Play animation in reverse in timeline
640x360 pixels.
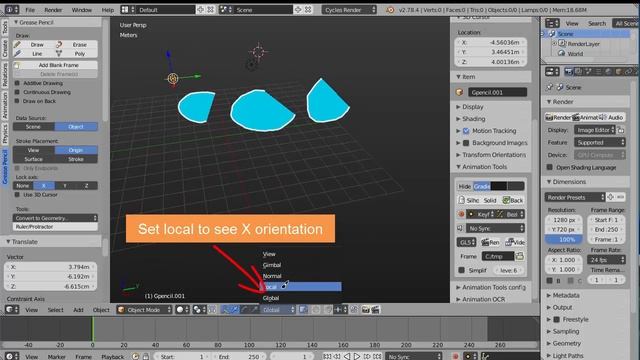(347, 356)
